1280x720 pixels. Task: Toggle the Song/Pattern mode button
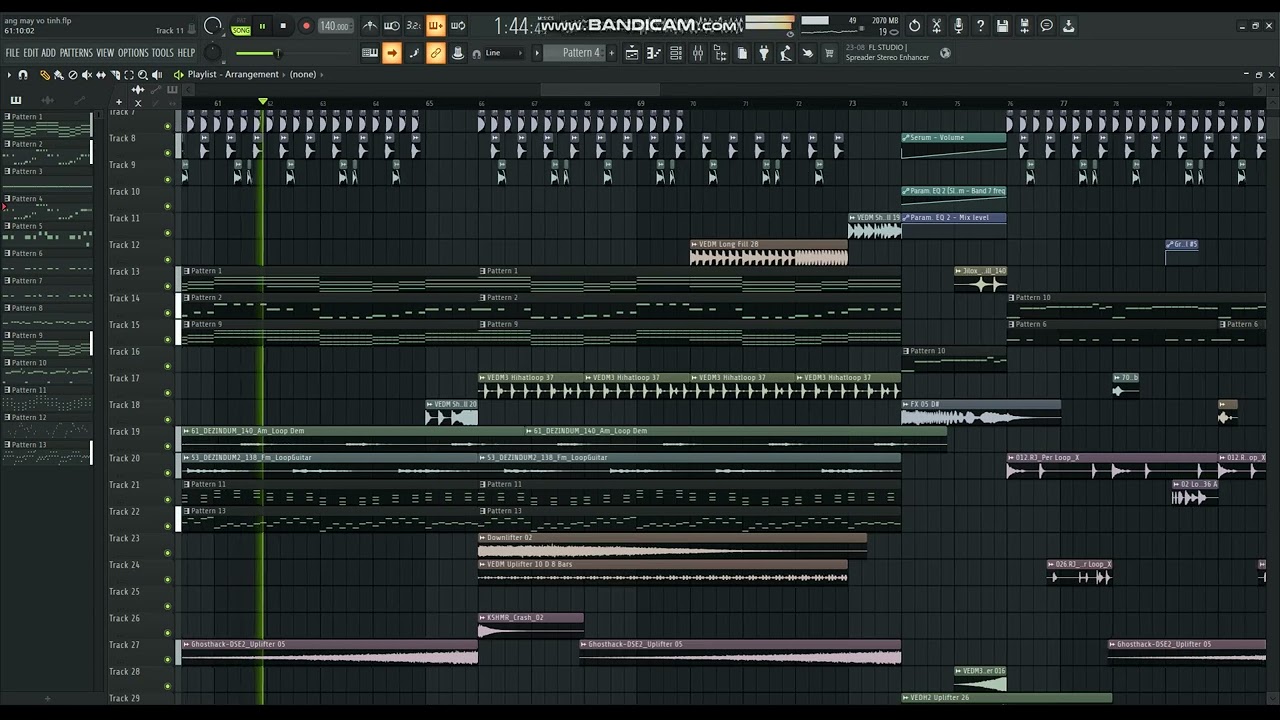(x=241, y=27)
